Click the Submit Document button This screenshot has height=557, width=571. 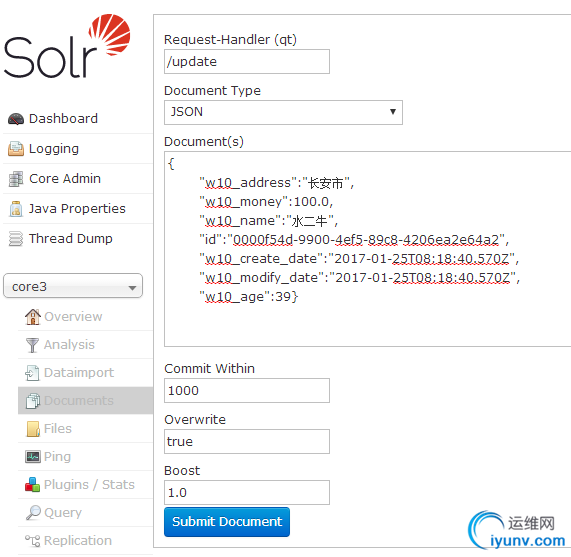click(227, 522)
